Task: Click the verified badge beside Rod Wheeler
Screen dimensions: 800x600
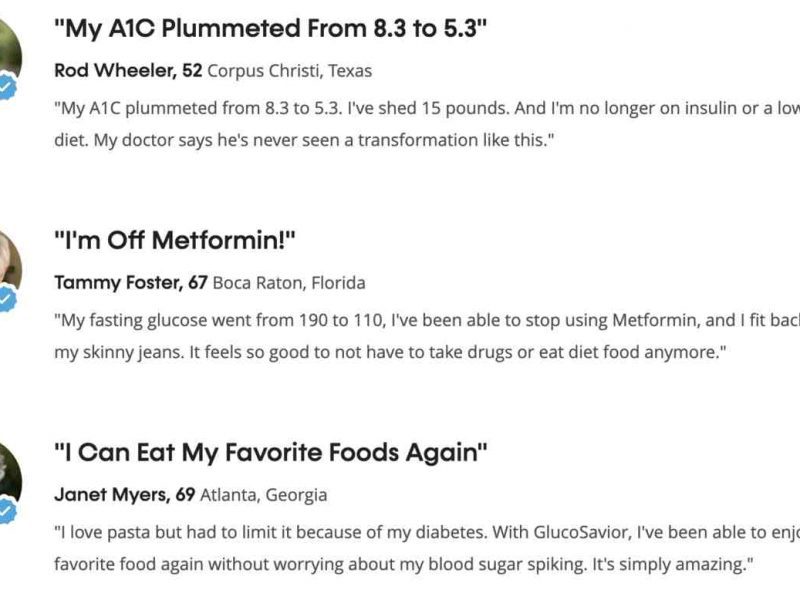Action: click(x=7, y=87)
